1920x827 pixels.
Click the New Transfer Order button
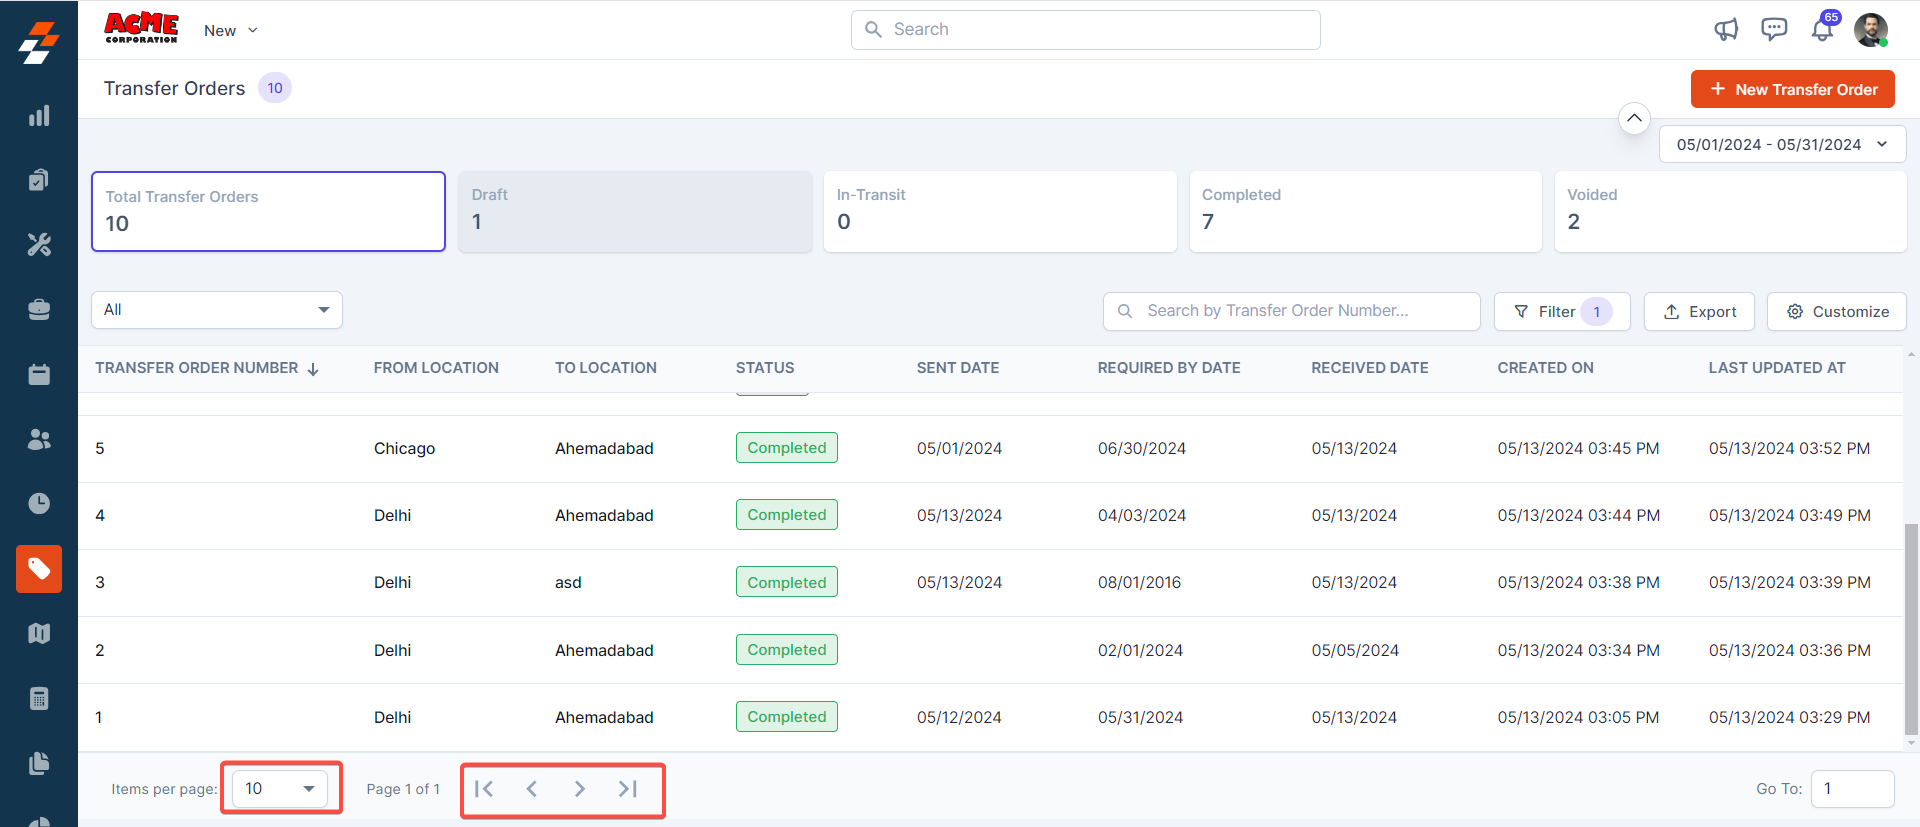tap(1792, 89)
